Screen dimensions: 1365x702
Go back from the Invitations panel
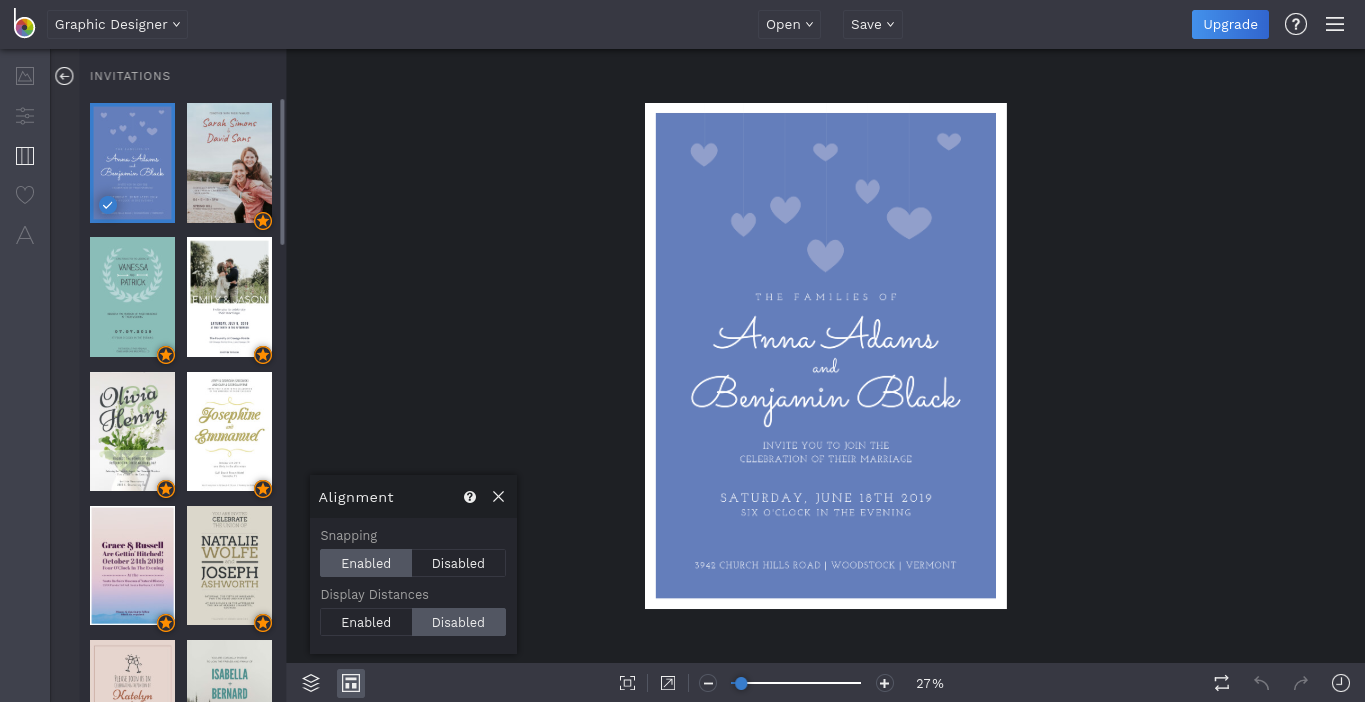(64, 76)
